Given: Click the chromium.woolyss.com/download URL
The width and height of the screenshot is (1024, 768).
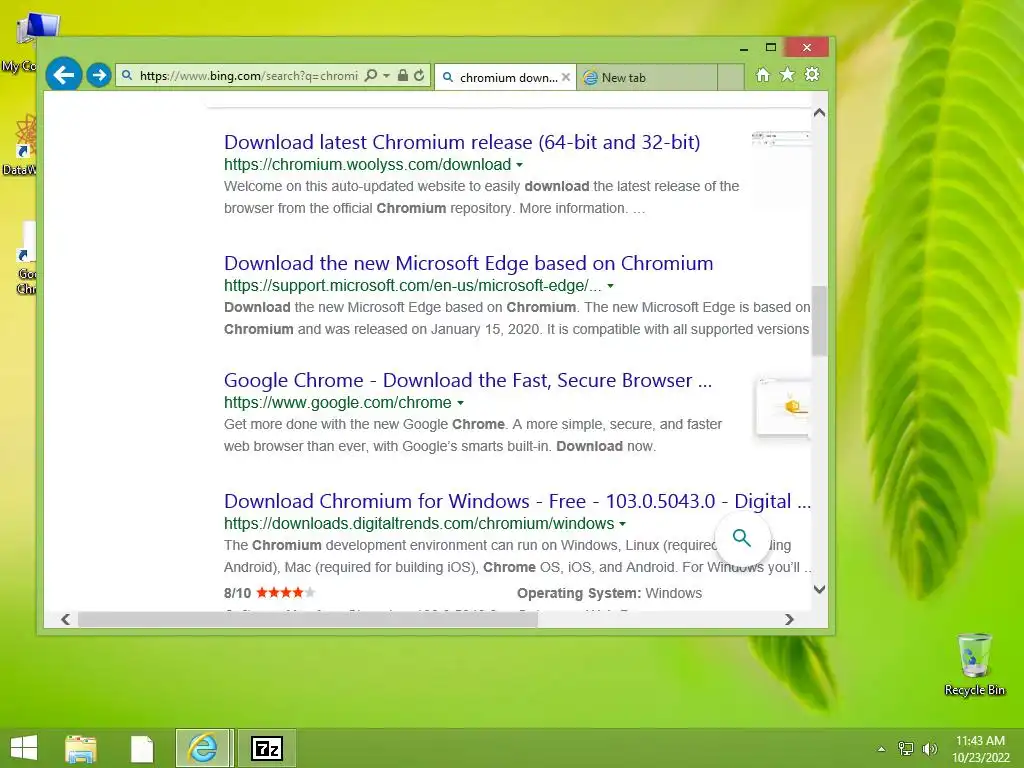Looking at the screenshot, I should tap(368, 165).
